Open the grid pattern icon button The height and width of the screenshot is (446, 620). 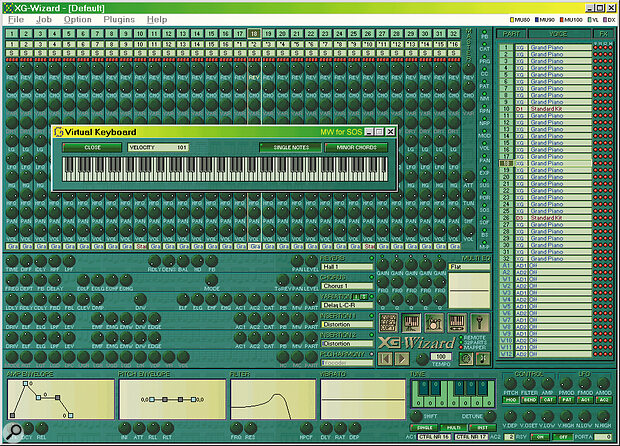[388, 323]
